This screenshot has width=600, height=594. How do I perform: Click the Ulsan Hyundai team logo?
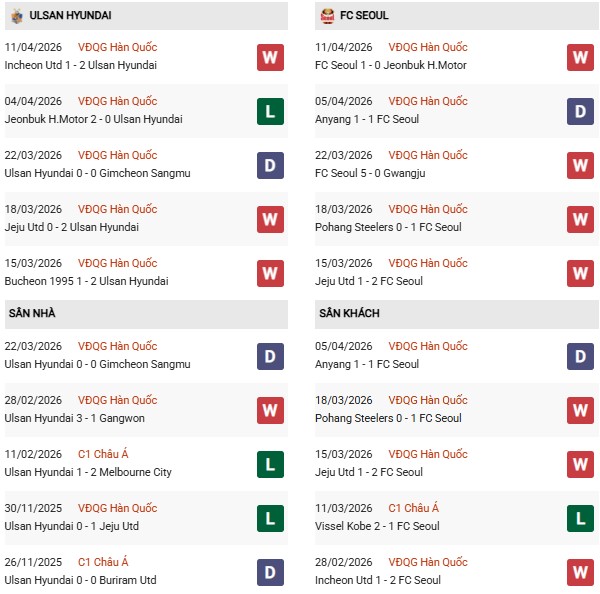(x=17, y=16)
